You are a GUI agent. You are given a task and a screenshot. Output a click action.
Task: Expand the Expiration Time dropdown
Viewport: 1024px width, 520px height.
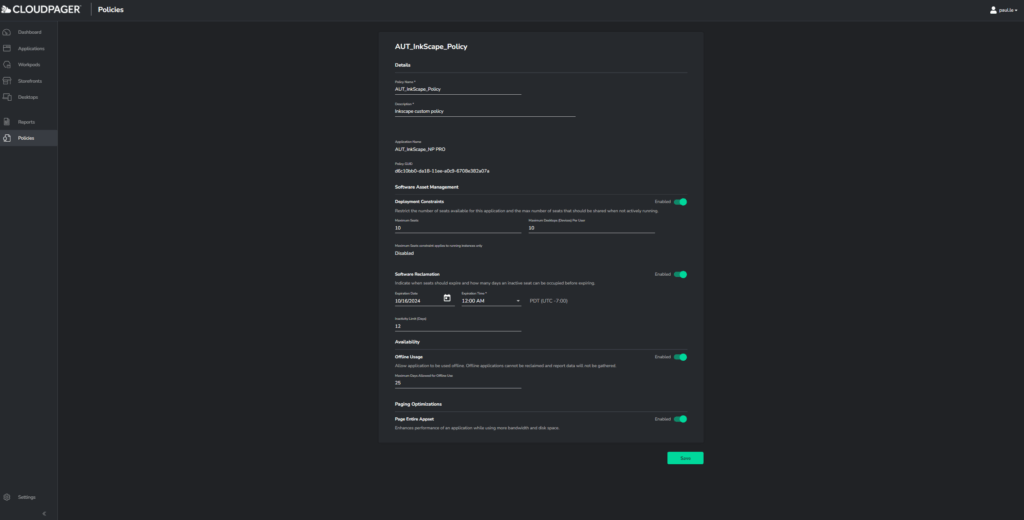491,301
